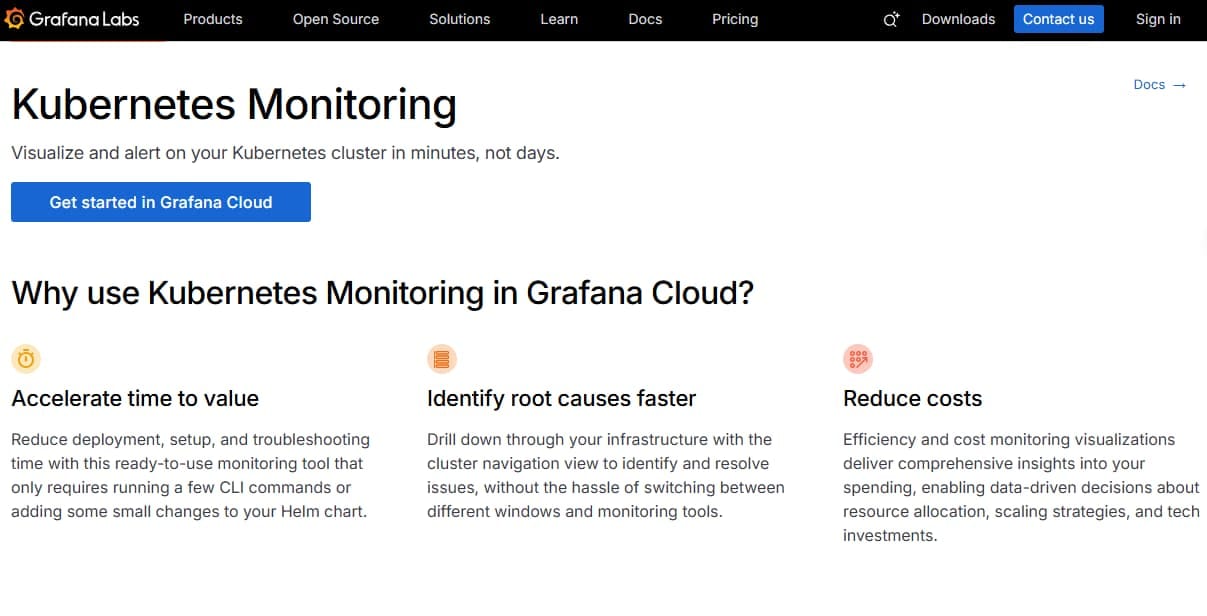Click the stopwatch icon above Accelerate time to value

25,358
